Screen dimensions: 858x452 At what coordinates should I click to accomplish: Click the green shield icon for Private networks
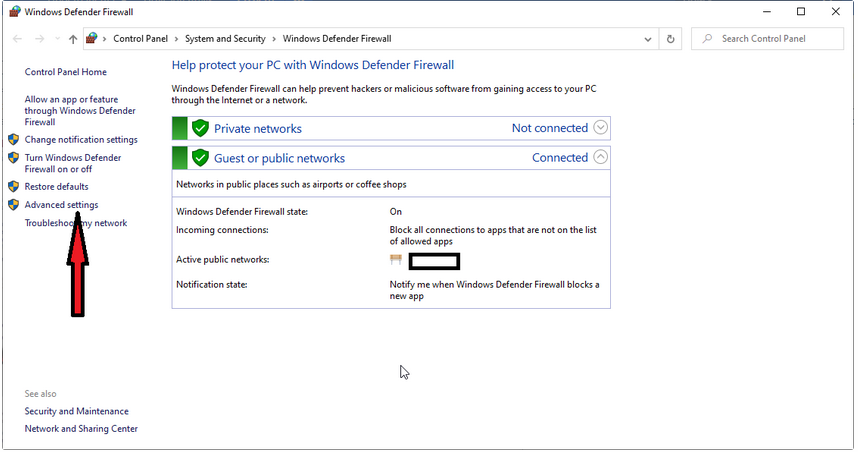[x=200, y=128]
